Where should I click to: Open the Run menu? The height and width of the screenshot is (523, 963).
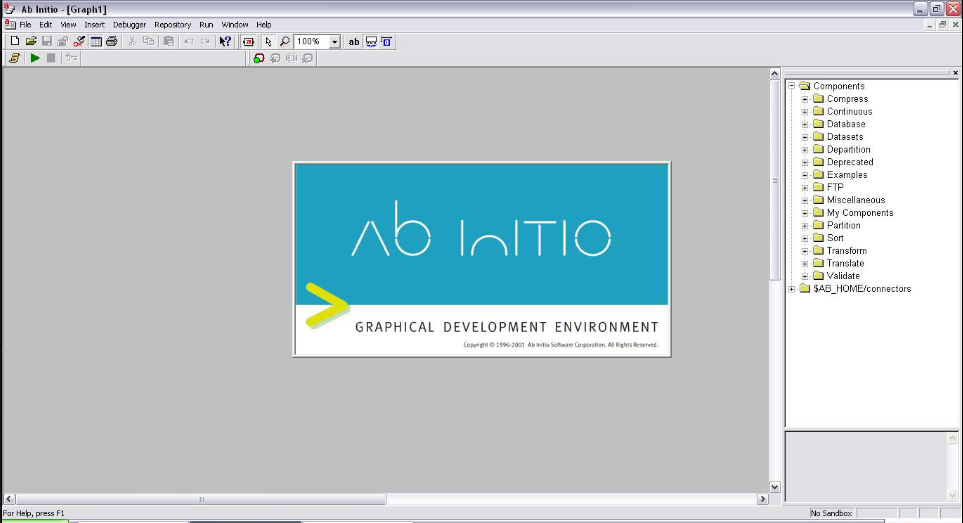tap(206, 25)
